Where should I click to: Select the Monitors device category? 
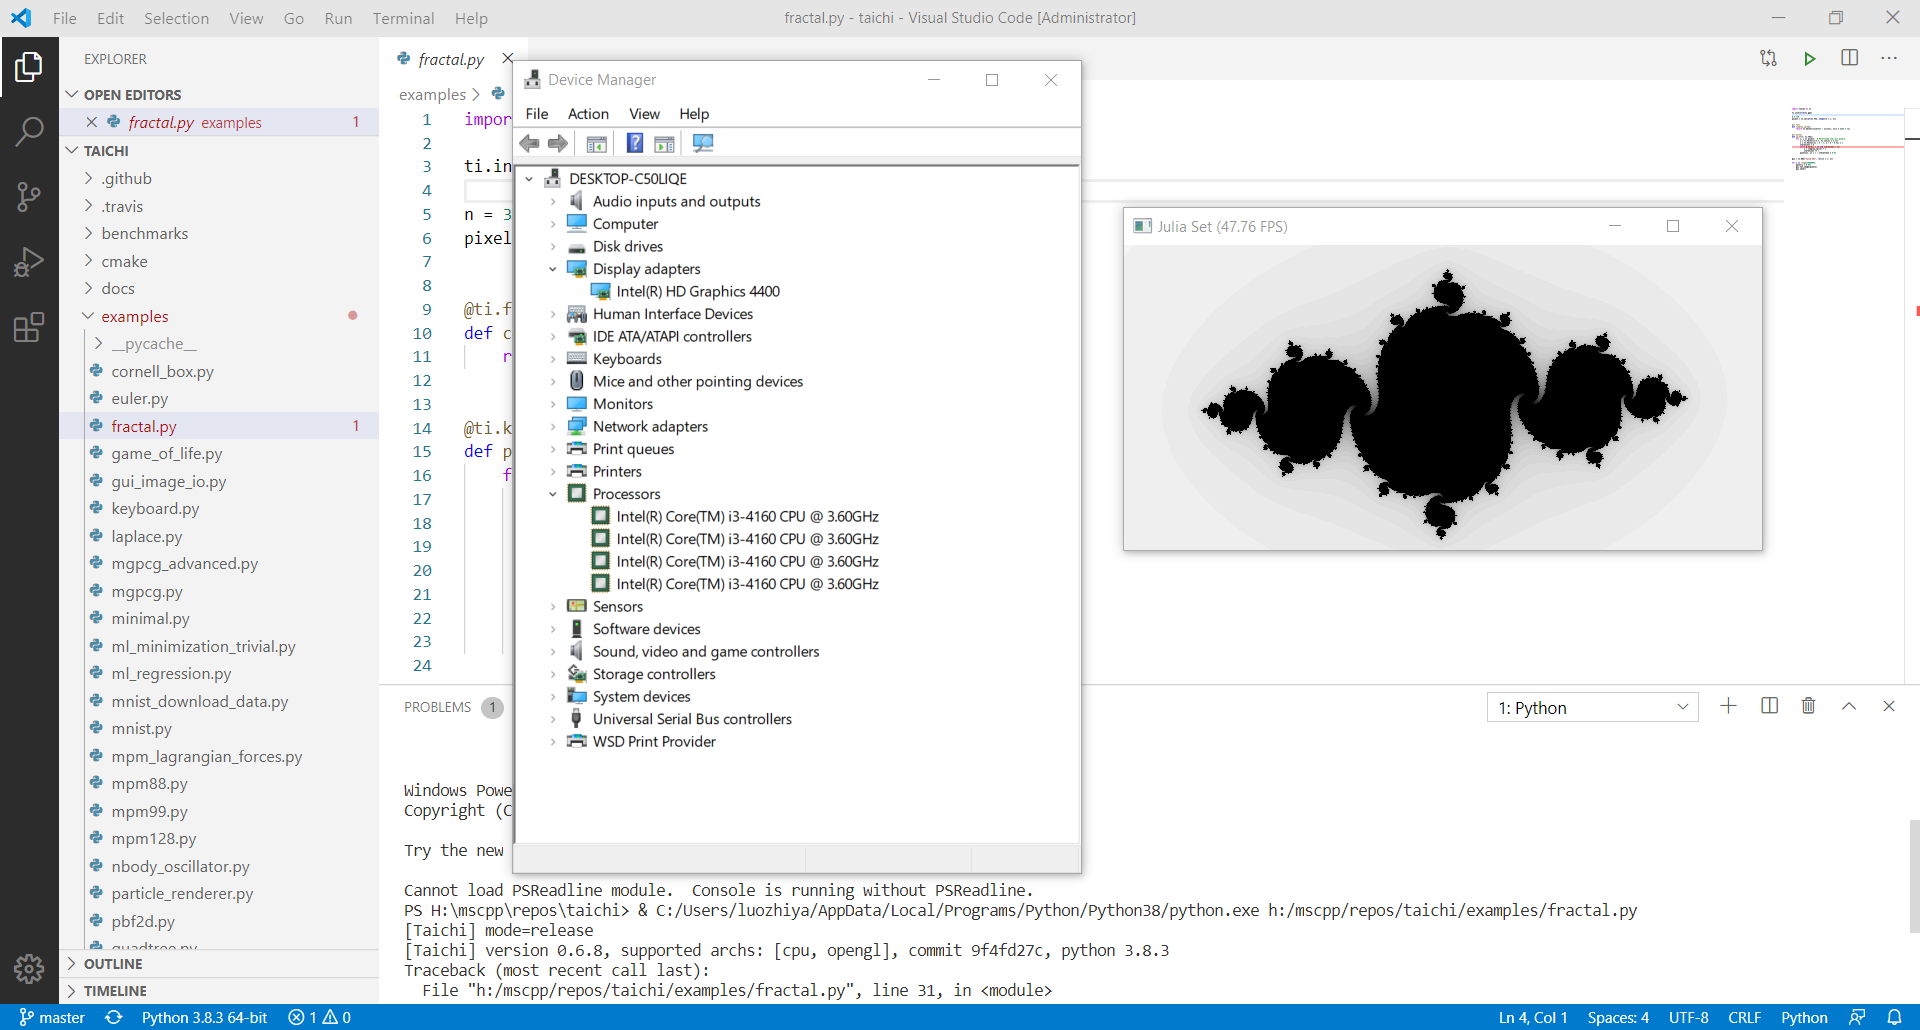point(622,404)
